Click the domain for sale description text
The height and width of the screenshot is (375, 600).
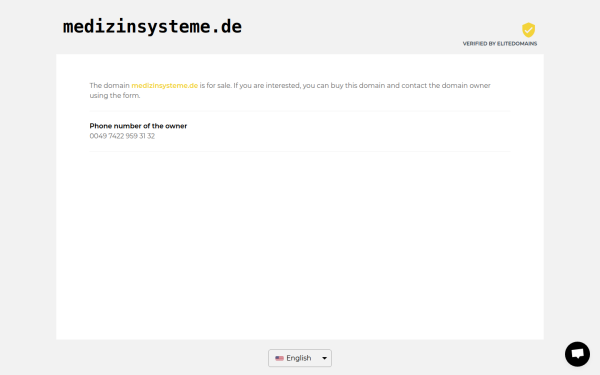pyautogui.click(x=290, y=90)
